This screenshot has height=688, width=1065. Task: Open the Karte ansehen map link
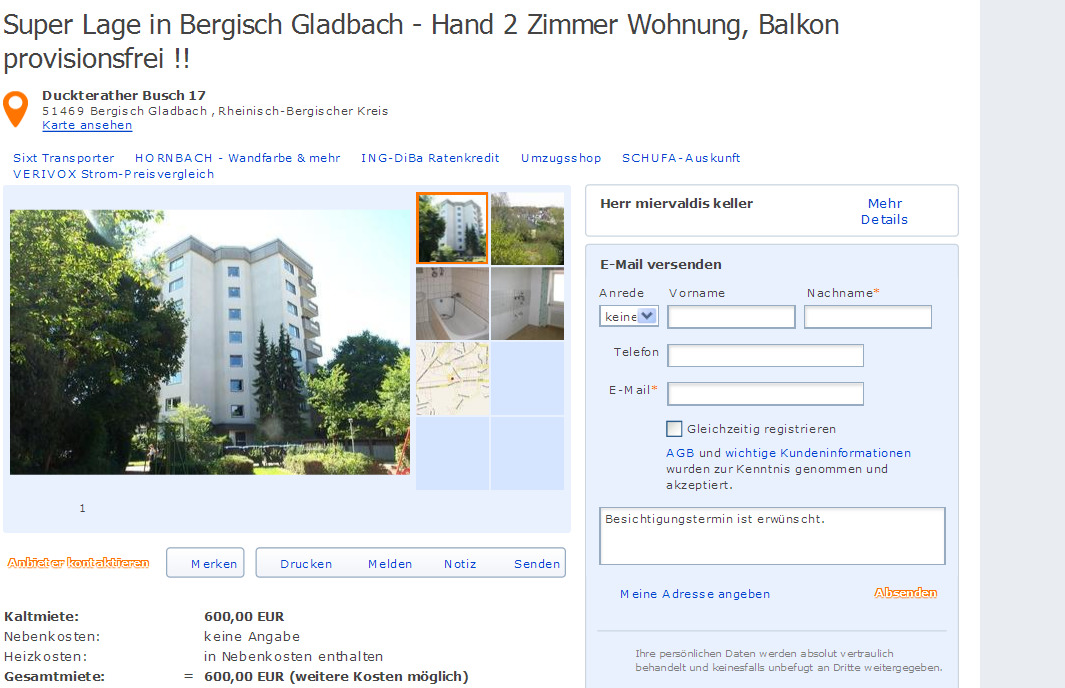point(87,125)
